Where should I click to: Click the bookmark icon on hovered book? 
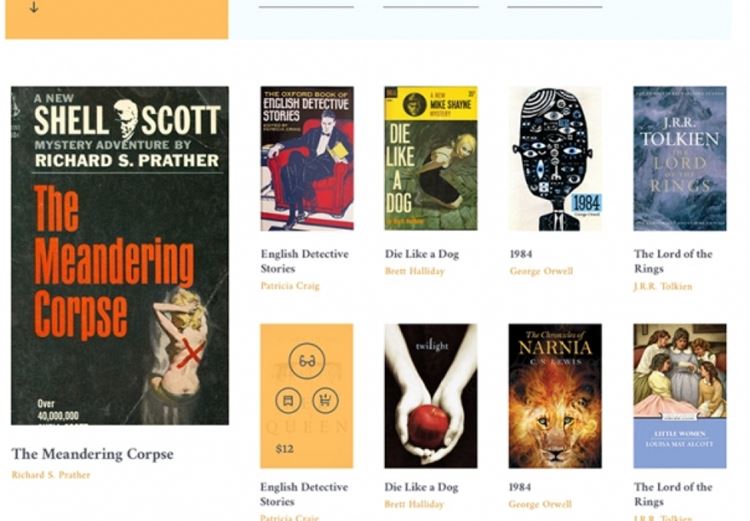tap(288, 400)
